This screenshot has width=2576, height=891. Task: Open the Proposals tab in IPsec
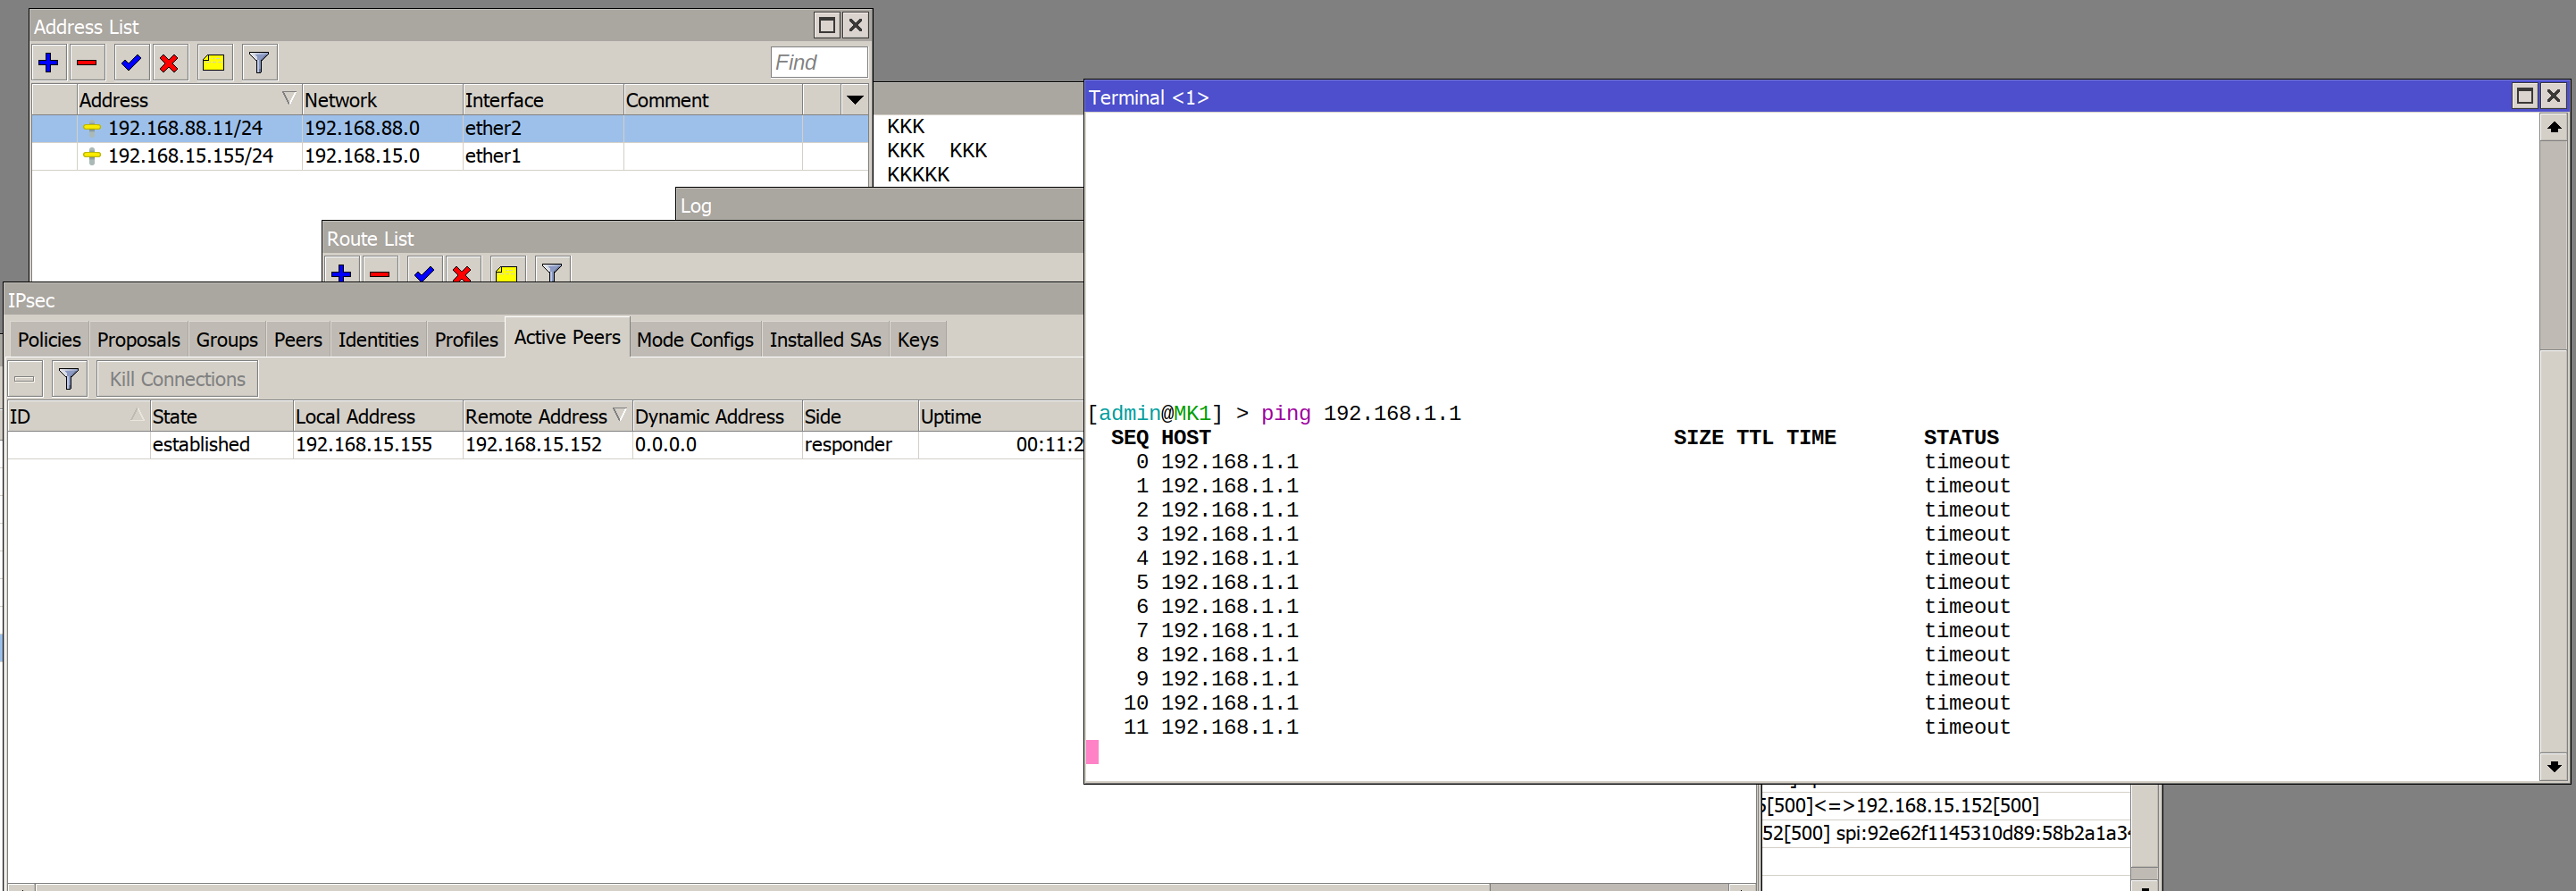(x=139, y=340)
